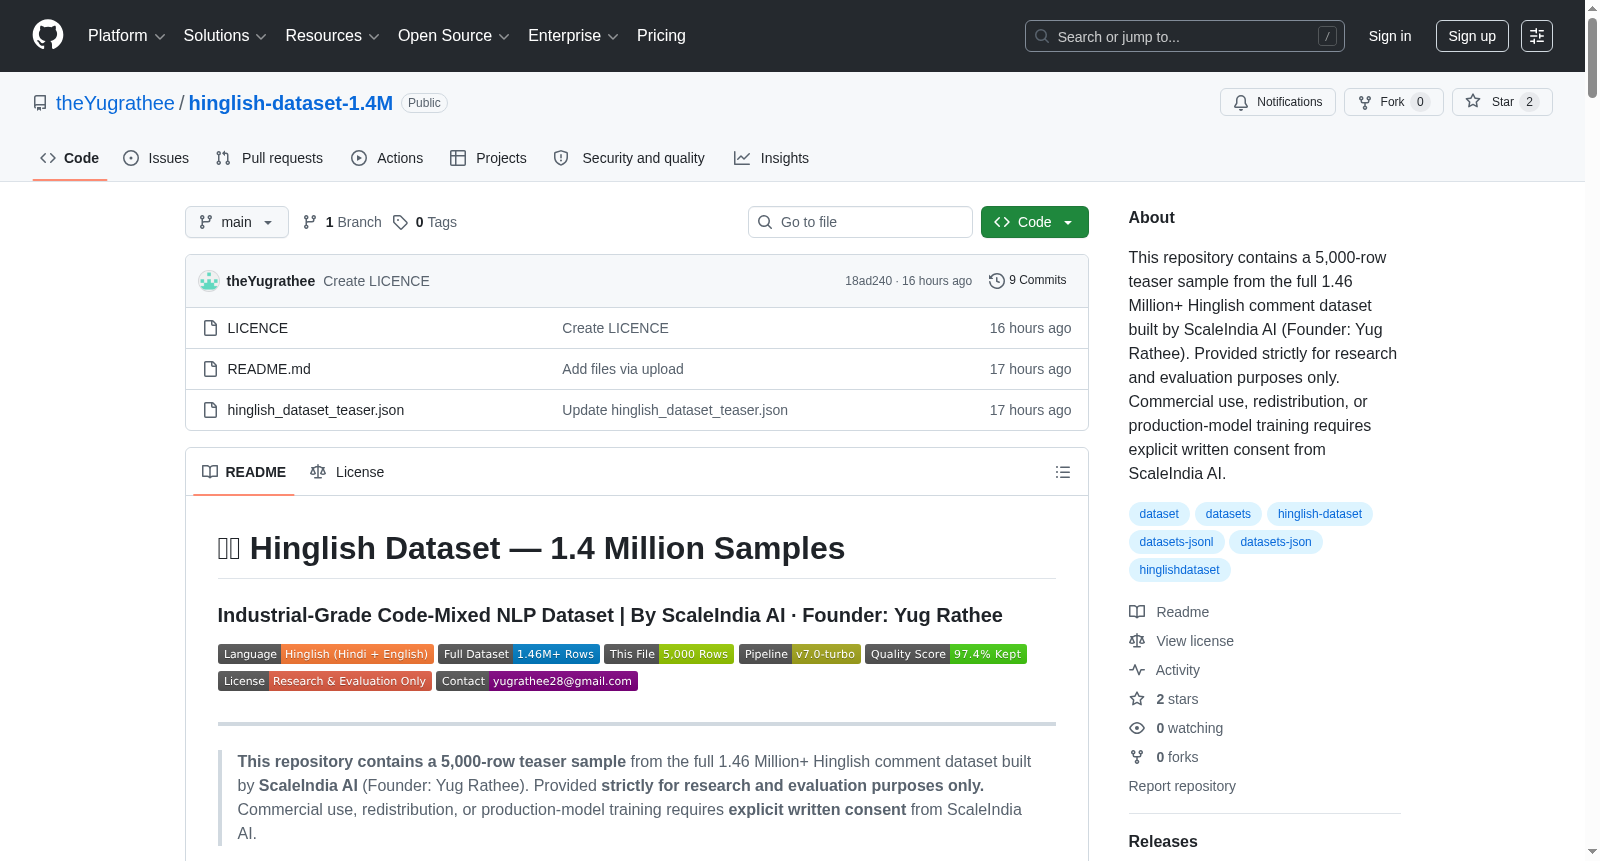Click the eye icon beside 0 watching

point(1137,728)
